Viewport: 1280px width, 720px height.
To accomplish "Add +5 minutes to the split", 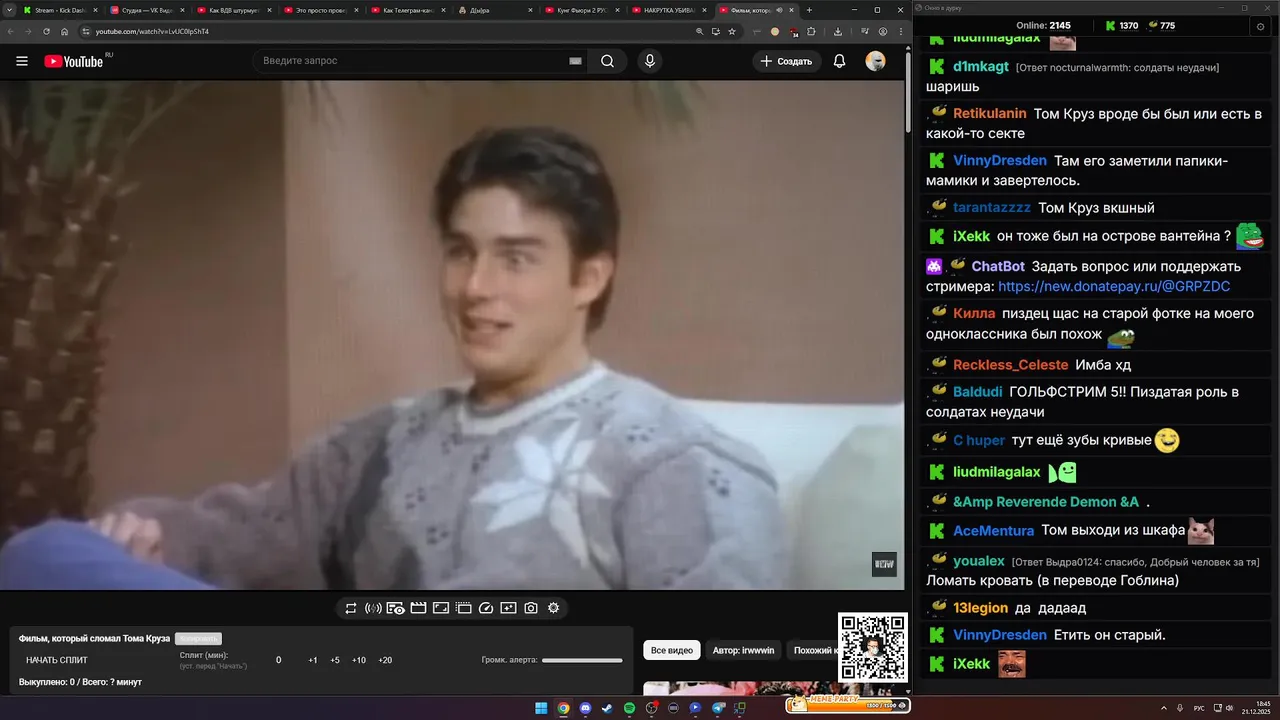I will pyautogui.click(x=335, y=660).
